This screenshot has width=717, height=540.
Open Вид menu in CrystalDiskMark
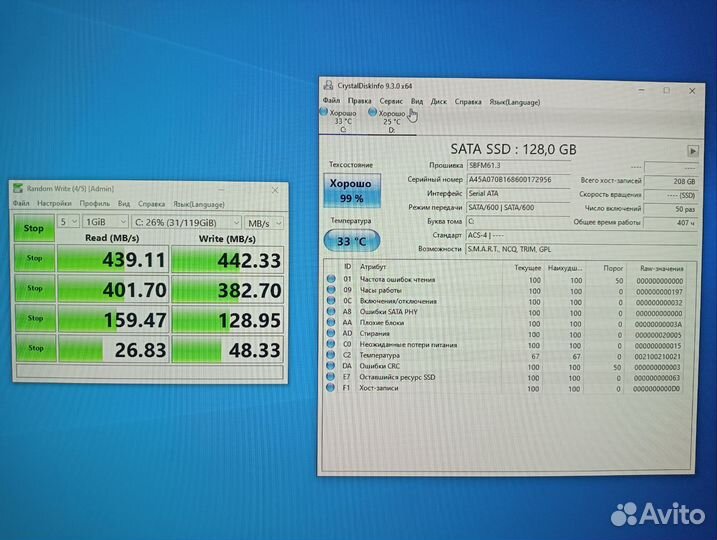[x=124, y=204]
